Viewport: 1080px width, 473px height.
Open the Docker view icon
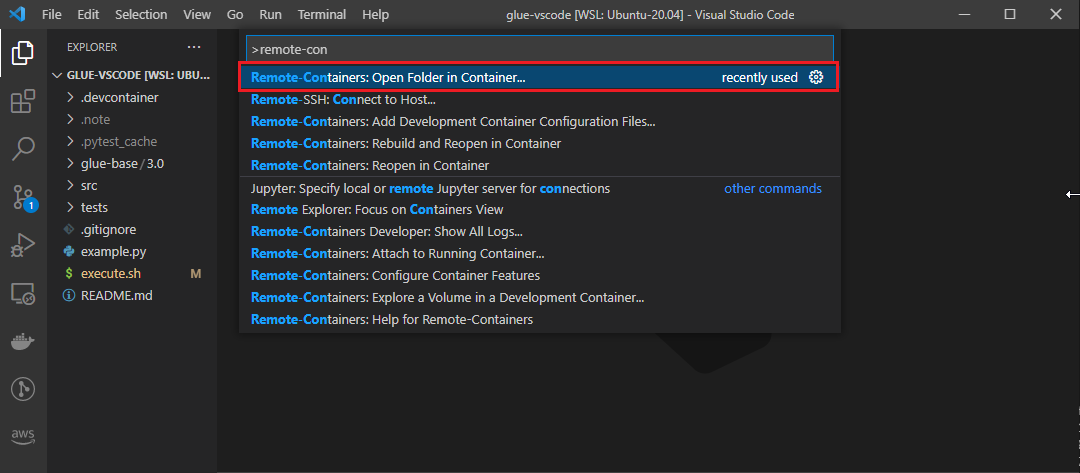click(23, 341)
